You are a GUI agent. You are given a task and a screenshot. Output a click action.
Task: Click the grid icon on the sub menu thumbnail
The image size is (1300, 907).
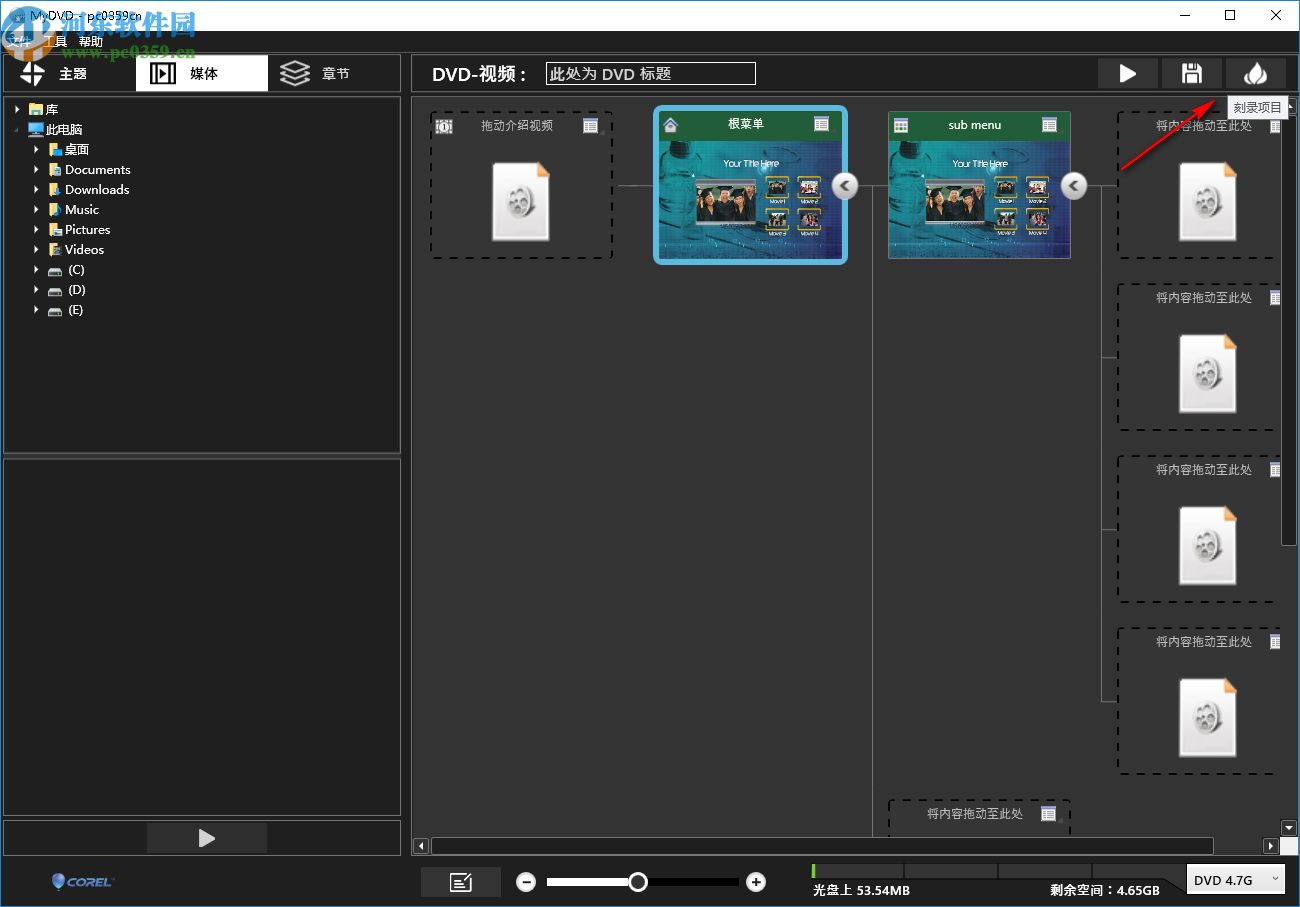click(x=1050, y=124)
